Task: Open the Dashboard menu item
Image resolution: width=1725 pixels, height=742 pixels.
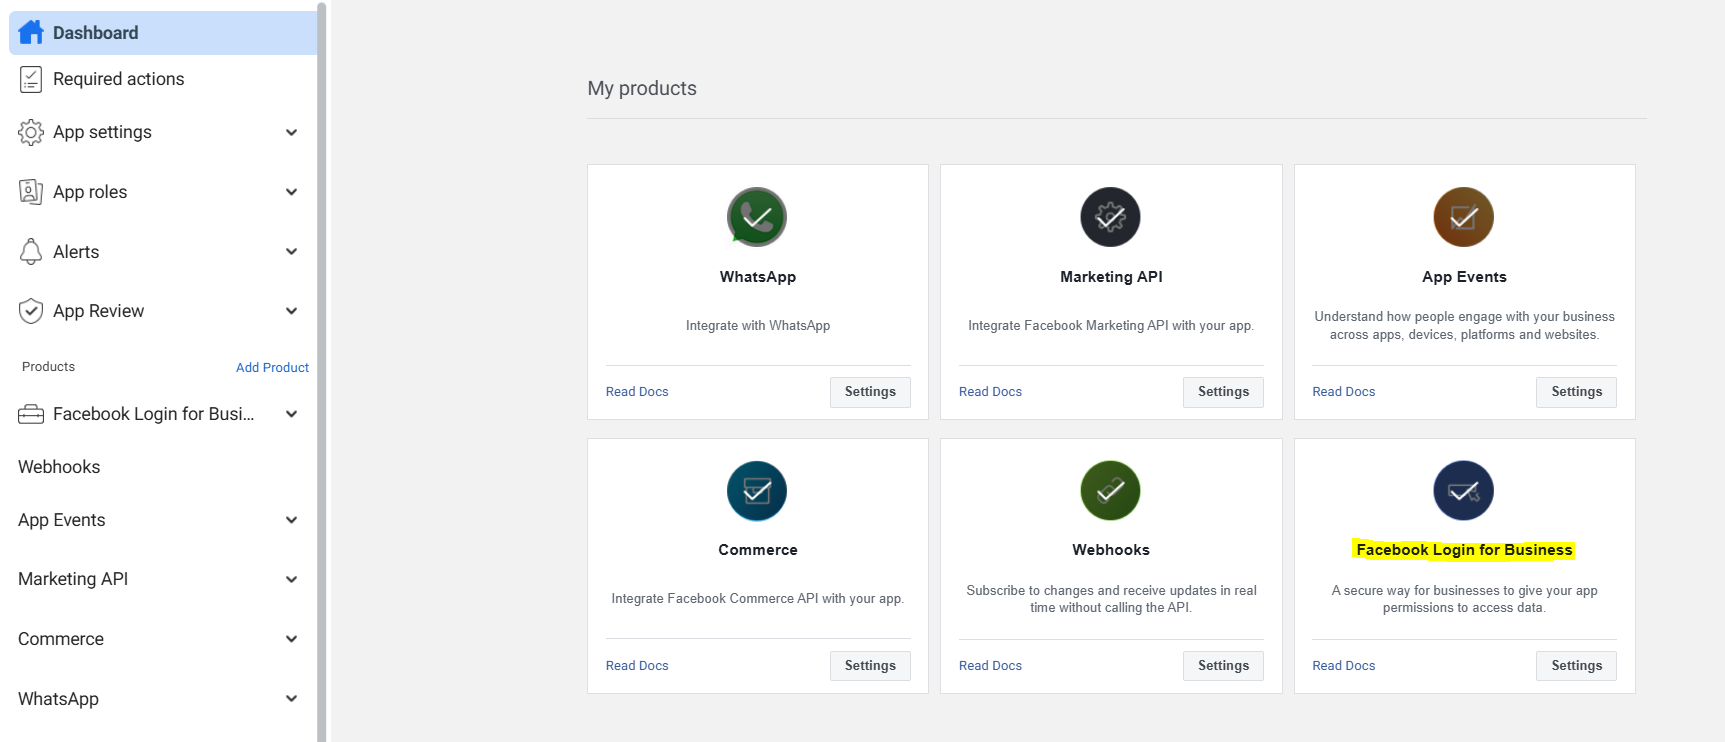Action: pos(163,33)
